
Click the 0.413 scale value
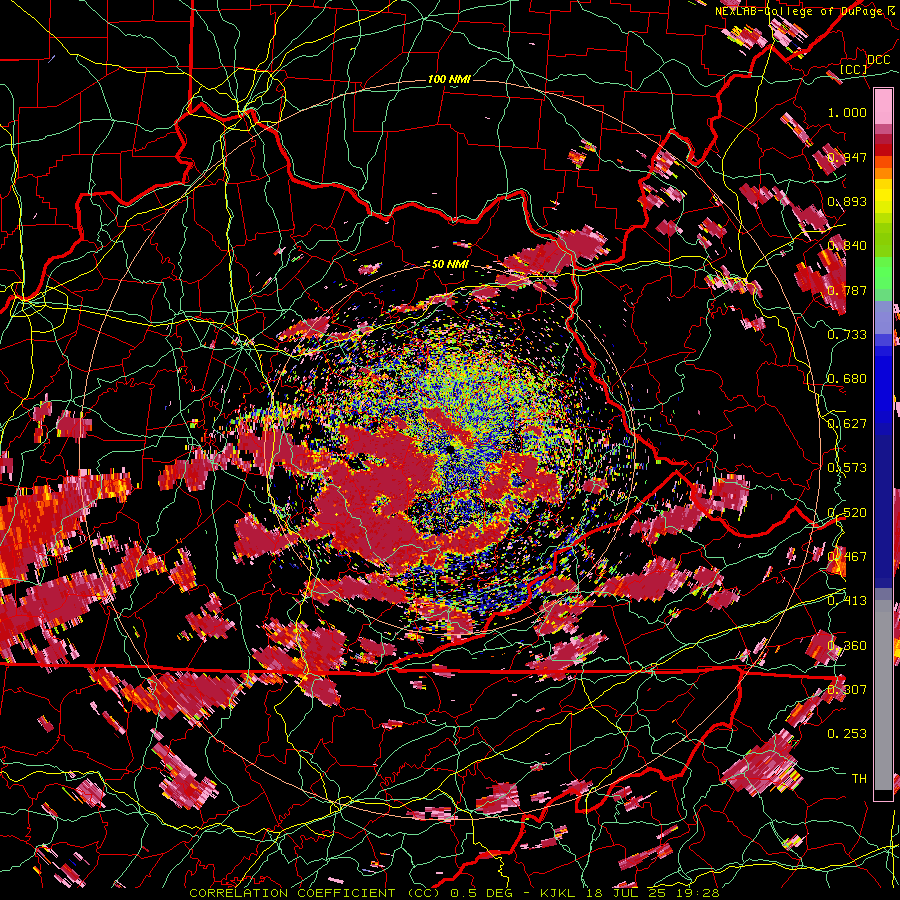point(847,601)
